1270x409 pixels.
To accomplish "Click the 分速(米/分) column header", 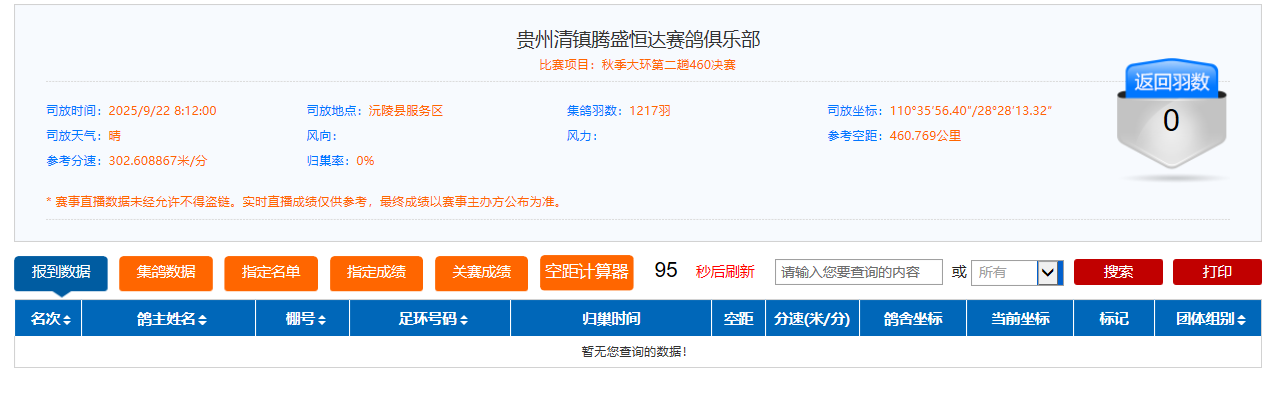I will (812, 319).
